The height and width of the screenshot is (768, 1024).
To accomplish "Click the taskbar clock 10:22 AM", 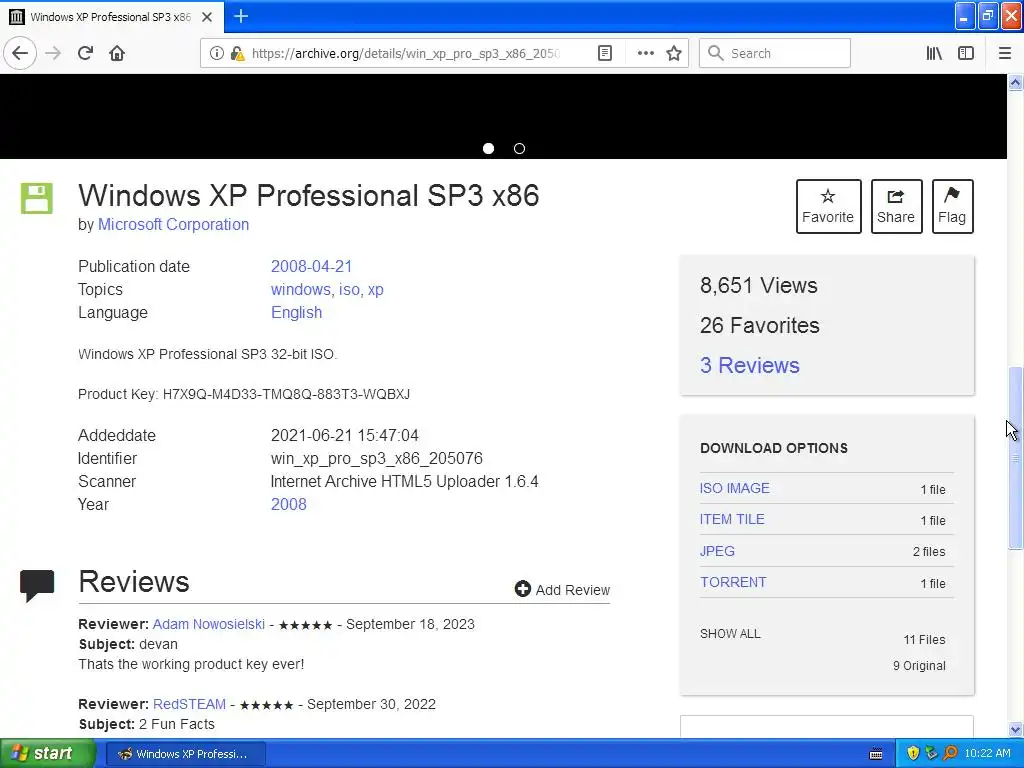I will (x=987, y=754).
